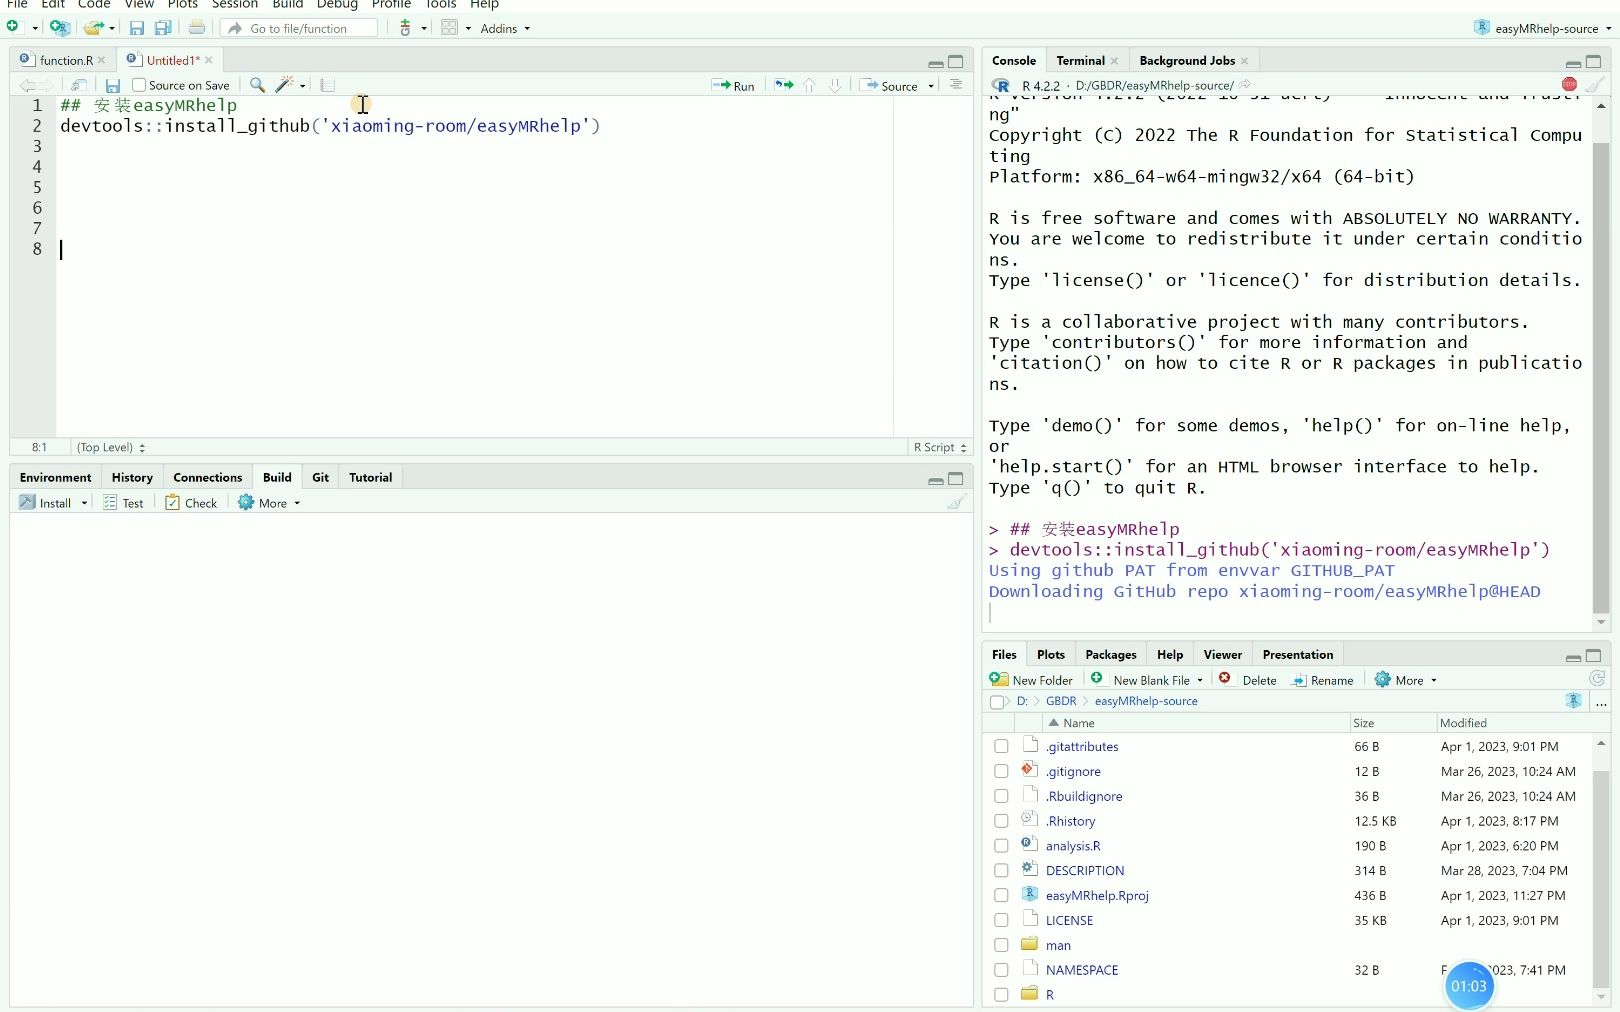Check the .gitignore file checkbox
Screen dimensions: 1620x1012
(1001, 771)
